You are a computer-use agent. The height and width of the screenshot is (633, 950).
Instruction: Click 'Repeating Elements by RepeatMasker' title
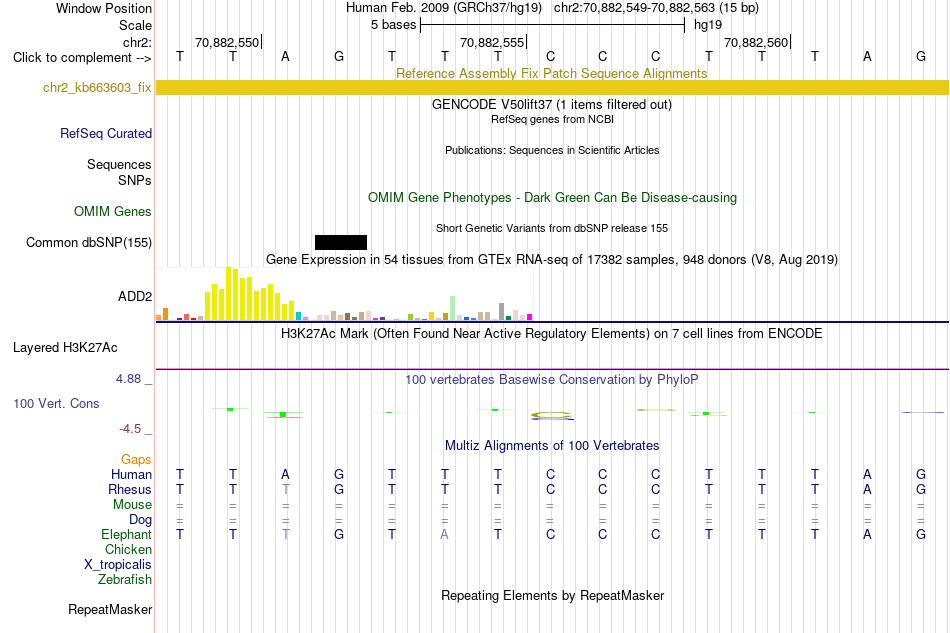(x=552, y=595)
